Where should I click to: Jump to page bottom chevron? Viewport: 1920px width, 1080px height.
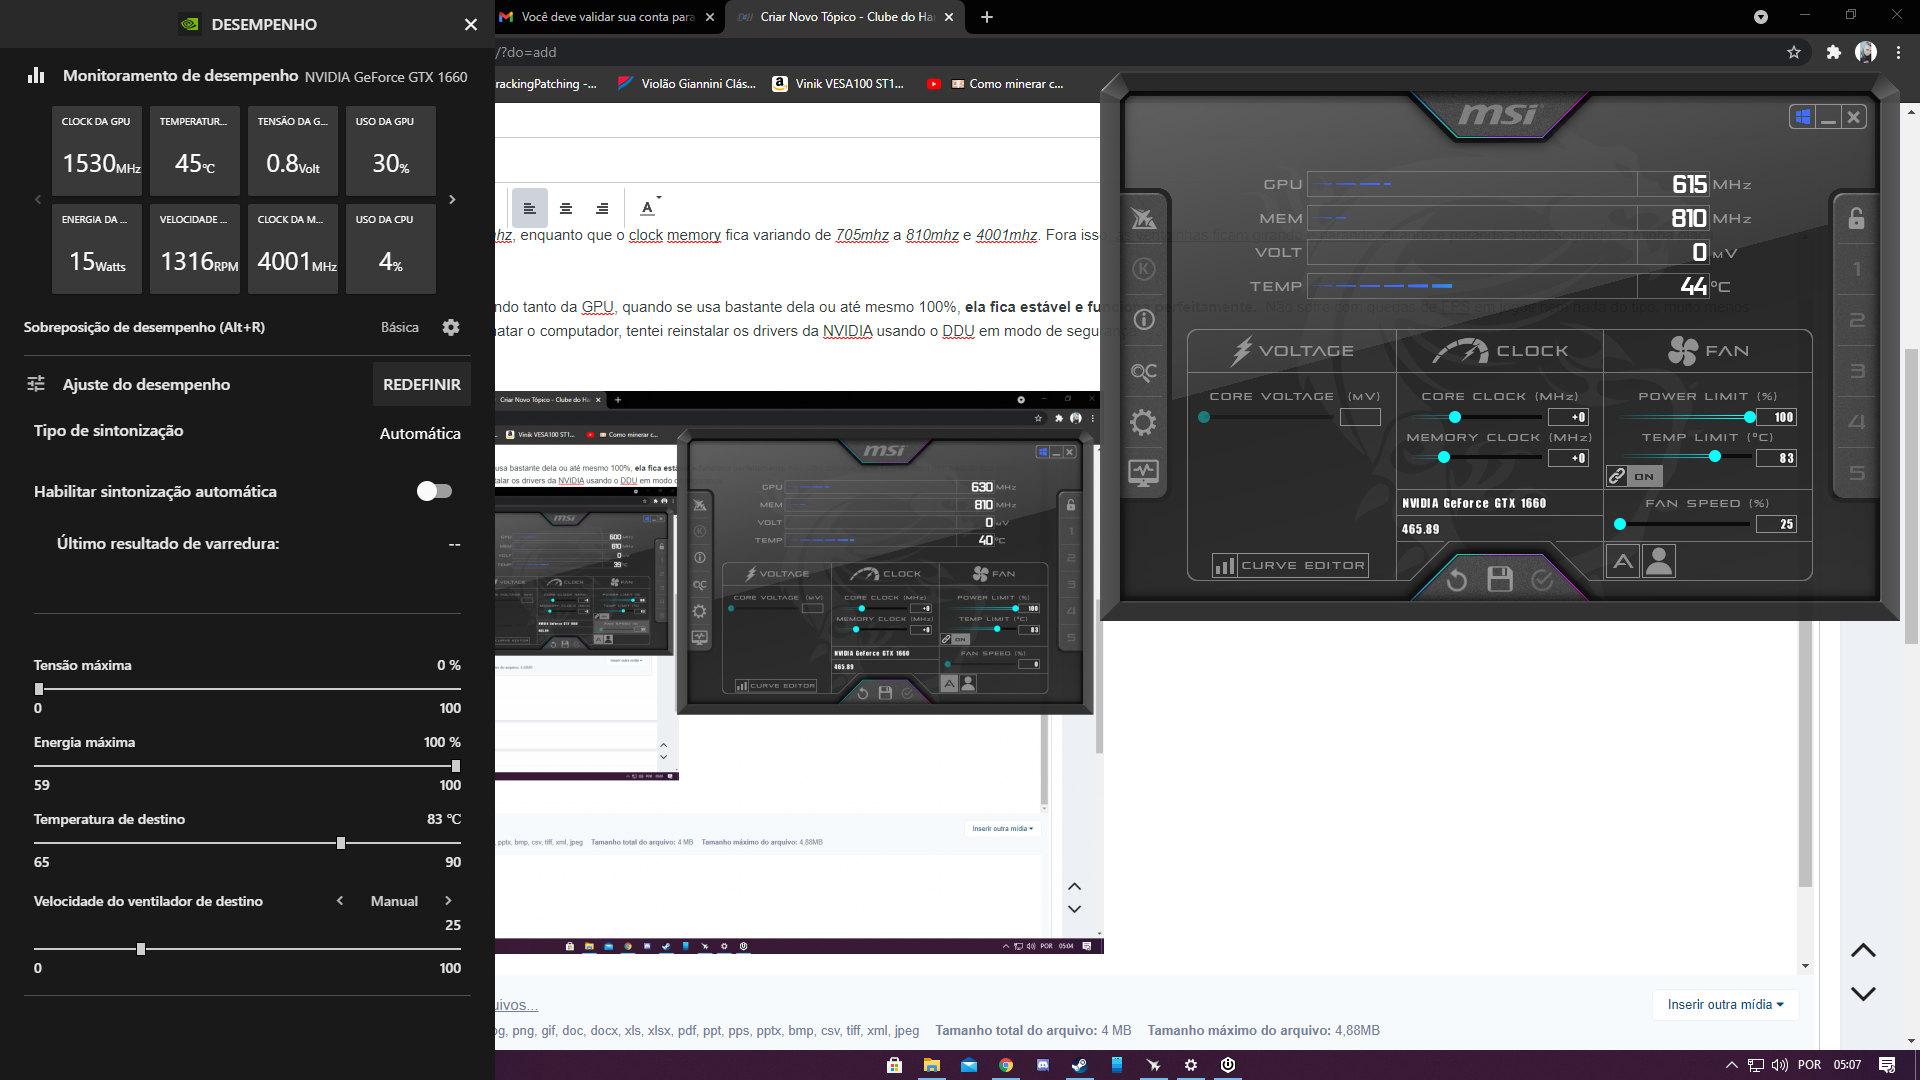tap(1863, 993)
